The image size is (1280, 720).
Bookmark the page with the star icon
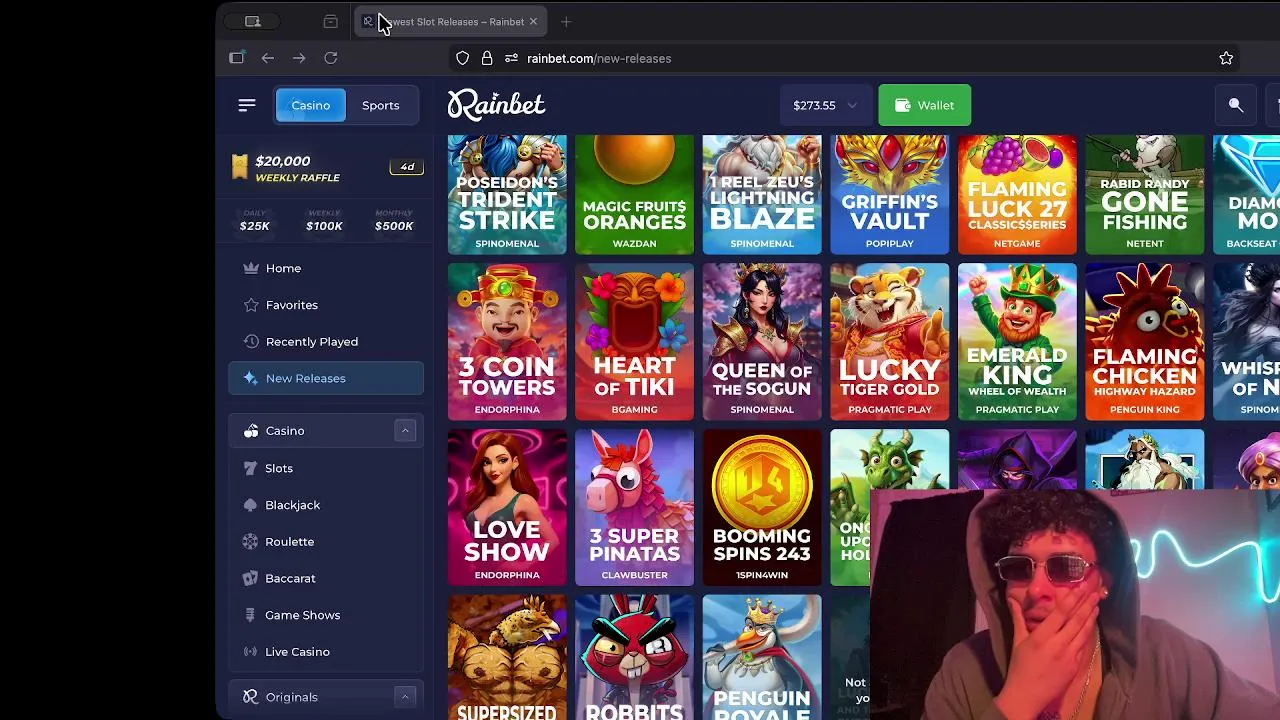[1226, 58]
